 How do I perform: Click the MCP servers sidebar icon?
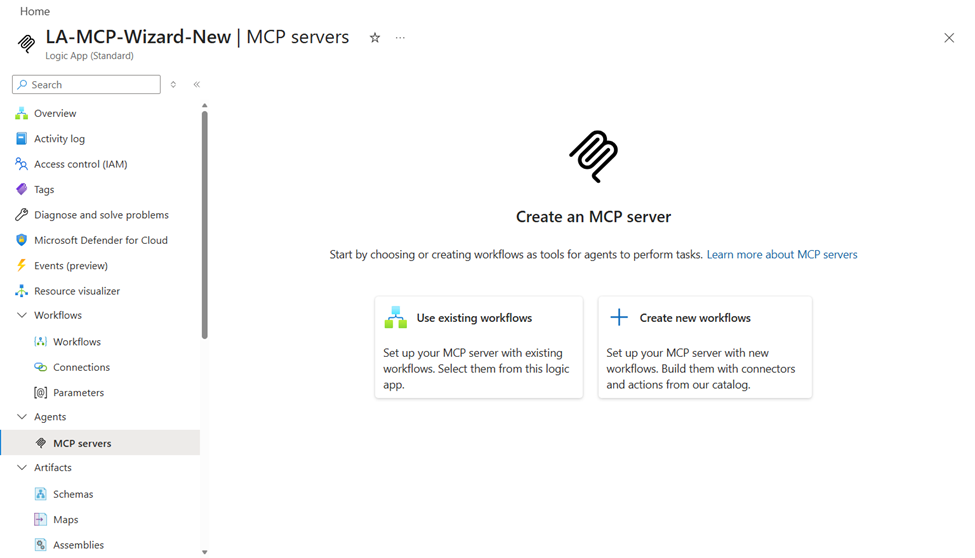(40, 443)
